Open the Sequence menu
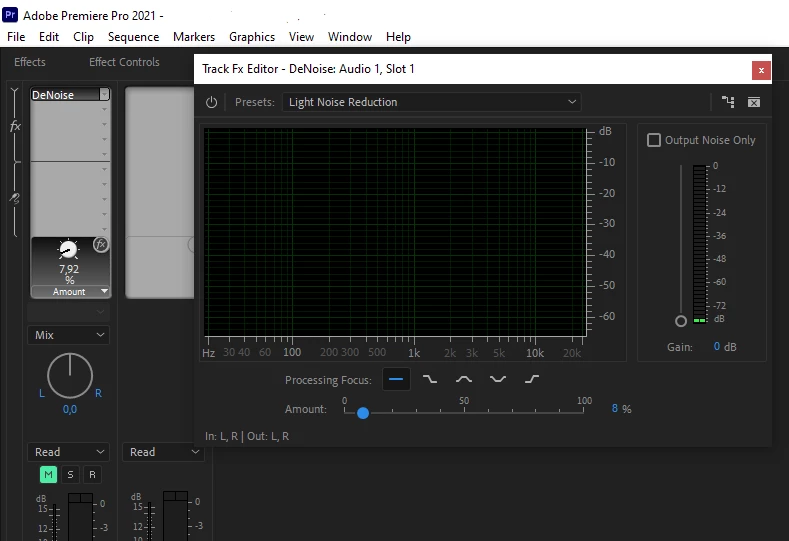The width and height of the screenshot is (789, 541). (x=133, y=37)
